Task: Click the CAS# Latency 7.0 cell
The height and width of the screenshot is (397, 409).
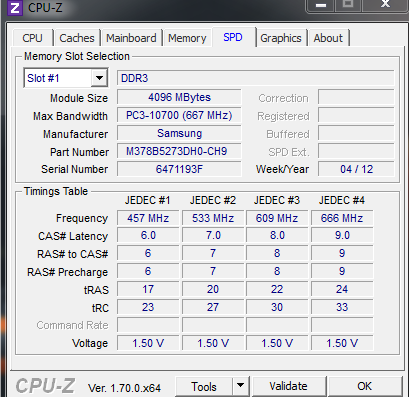Action: click(213, 236)
